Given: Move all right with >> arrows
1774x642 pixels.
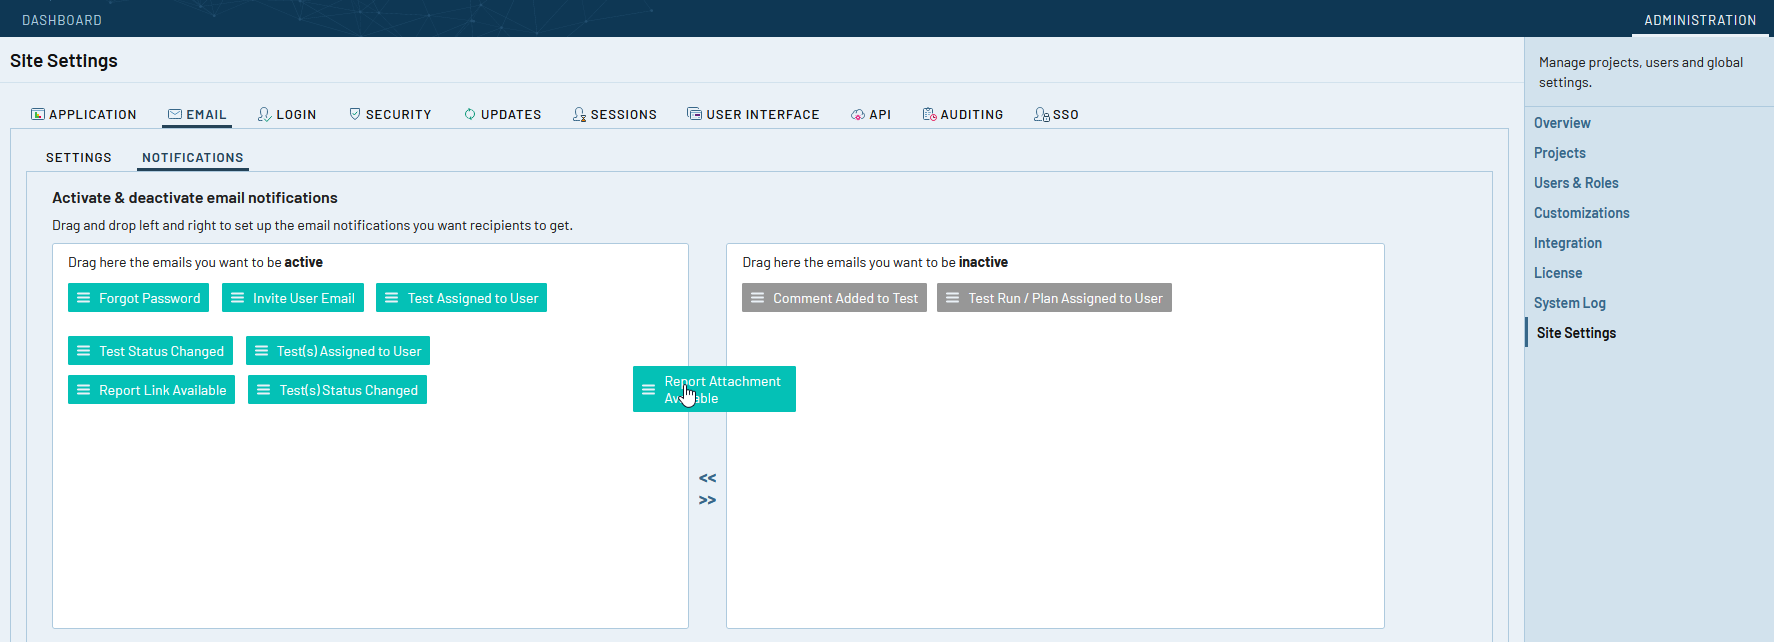Looking at the screenshot, I should tap(707, 500).
